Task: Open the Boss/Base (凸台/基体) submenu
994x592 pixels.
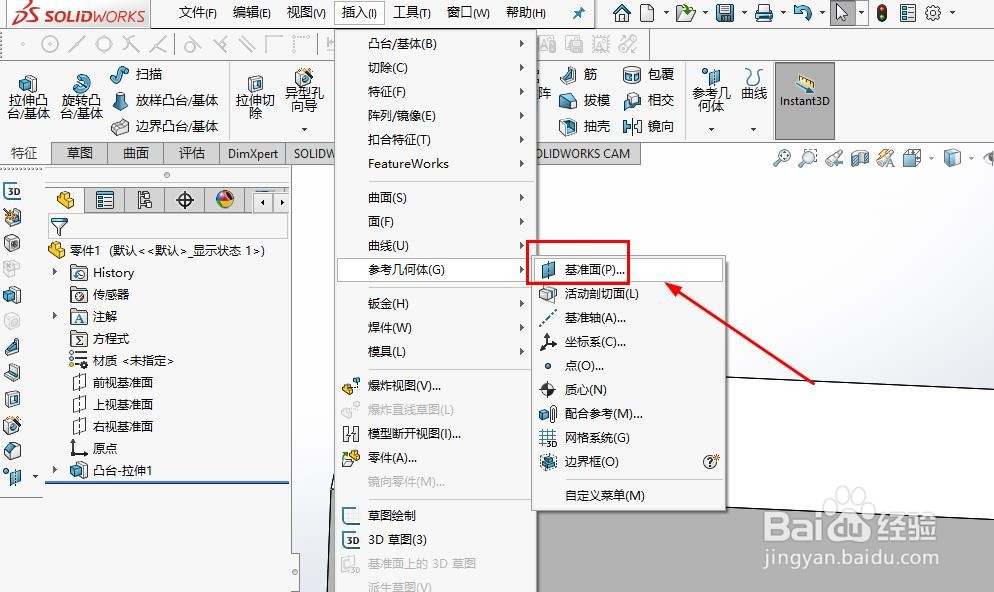Action: (x=436, y=44)
